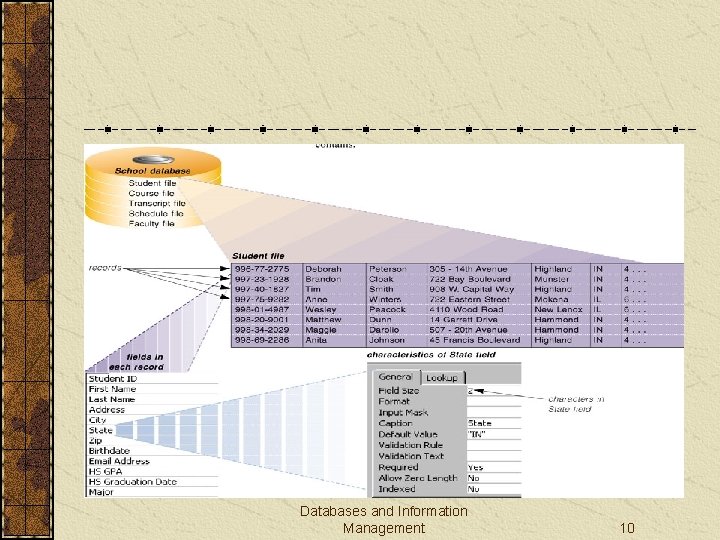This screenshot has width=720, height=540.
Task: Click first name "Brandon" in Student file
Action: [324, 279]
